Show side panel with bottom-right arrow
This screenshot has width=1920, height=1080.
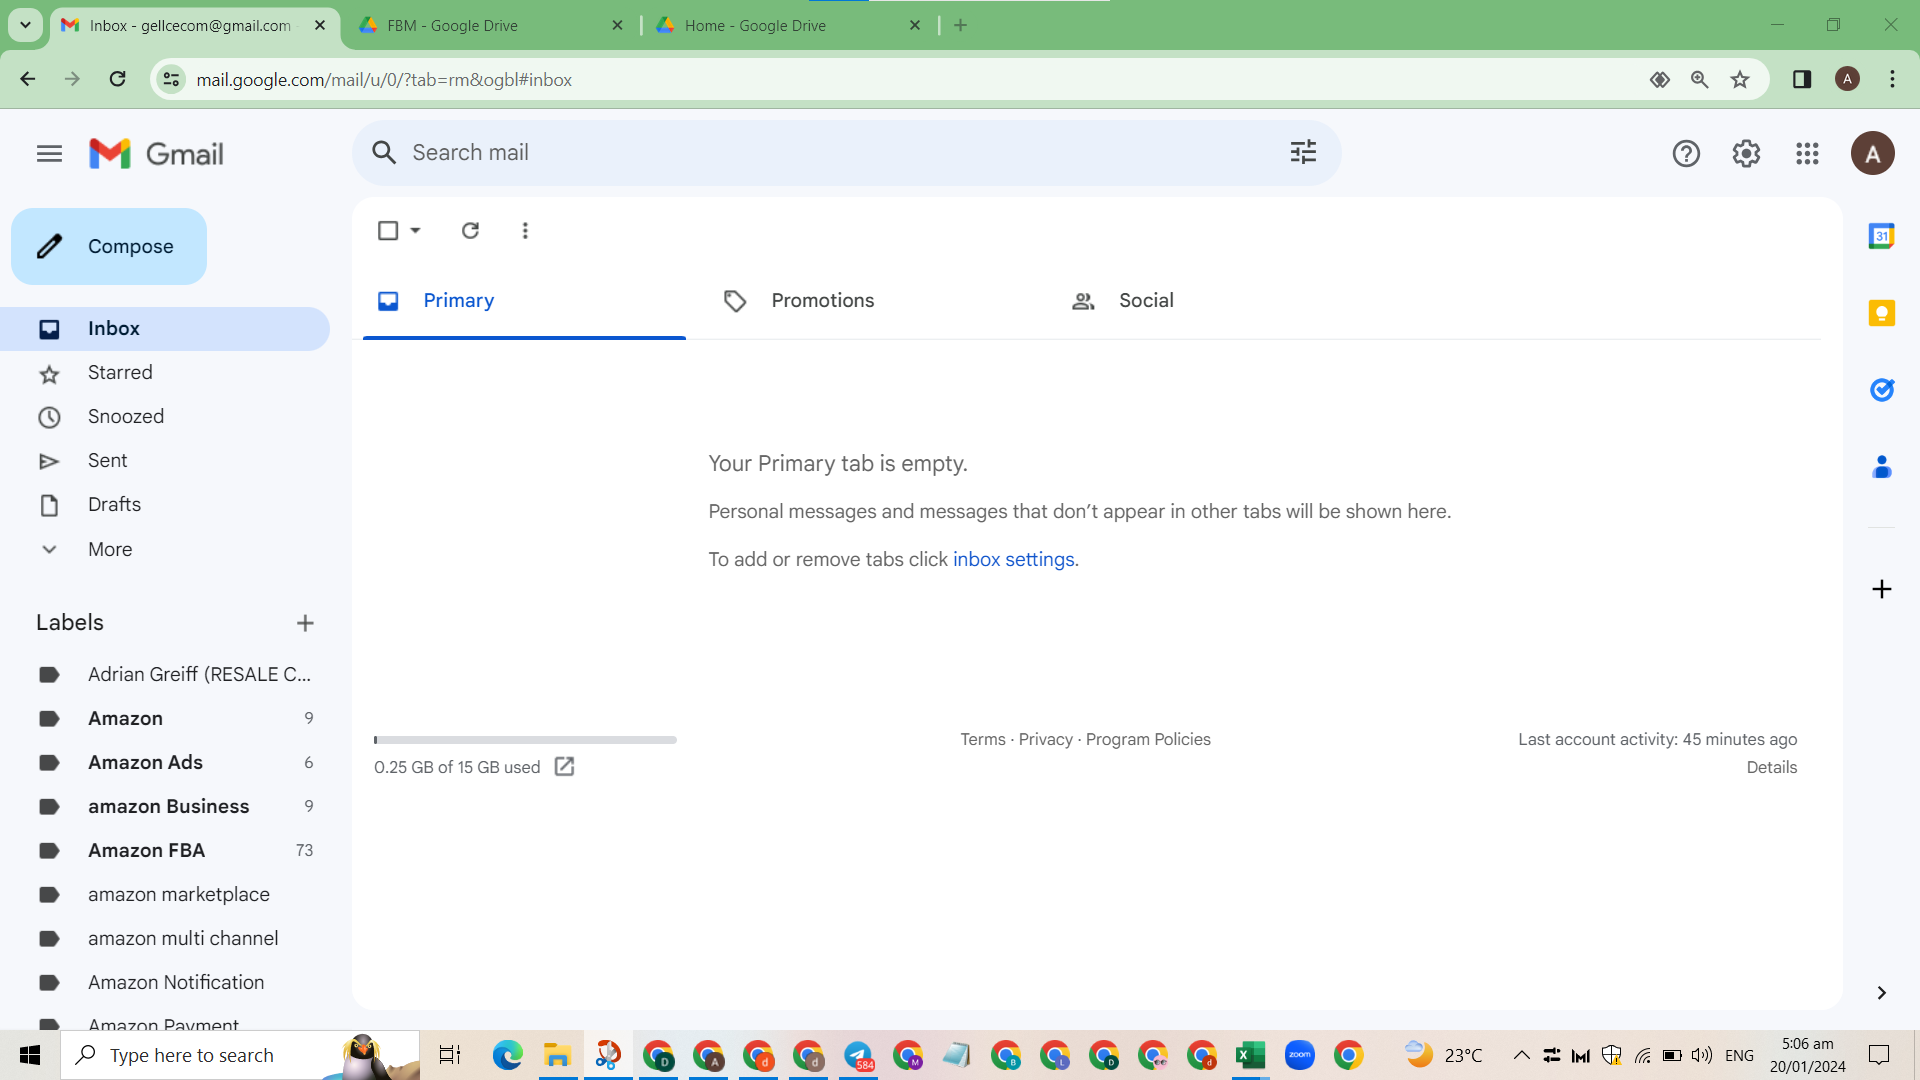(x=1881, y=992)
